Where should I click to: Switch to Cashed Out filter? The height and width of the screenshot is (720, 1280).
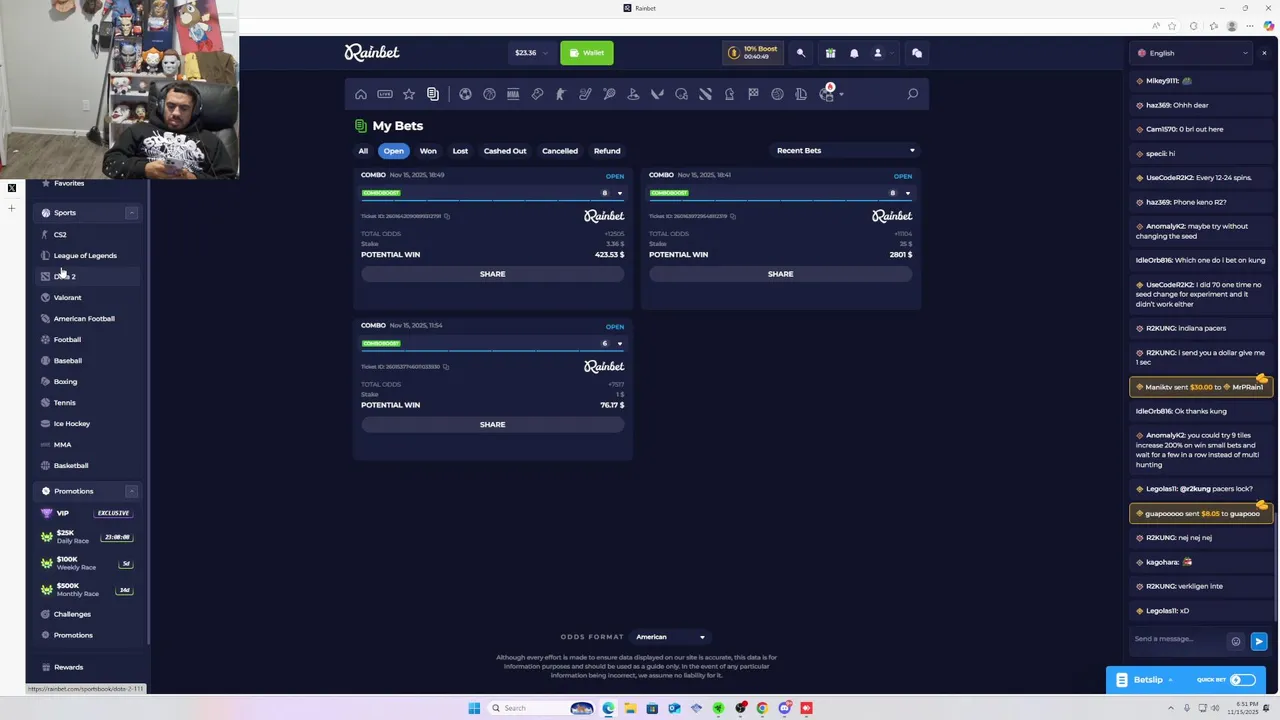(x=505, y=151)
